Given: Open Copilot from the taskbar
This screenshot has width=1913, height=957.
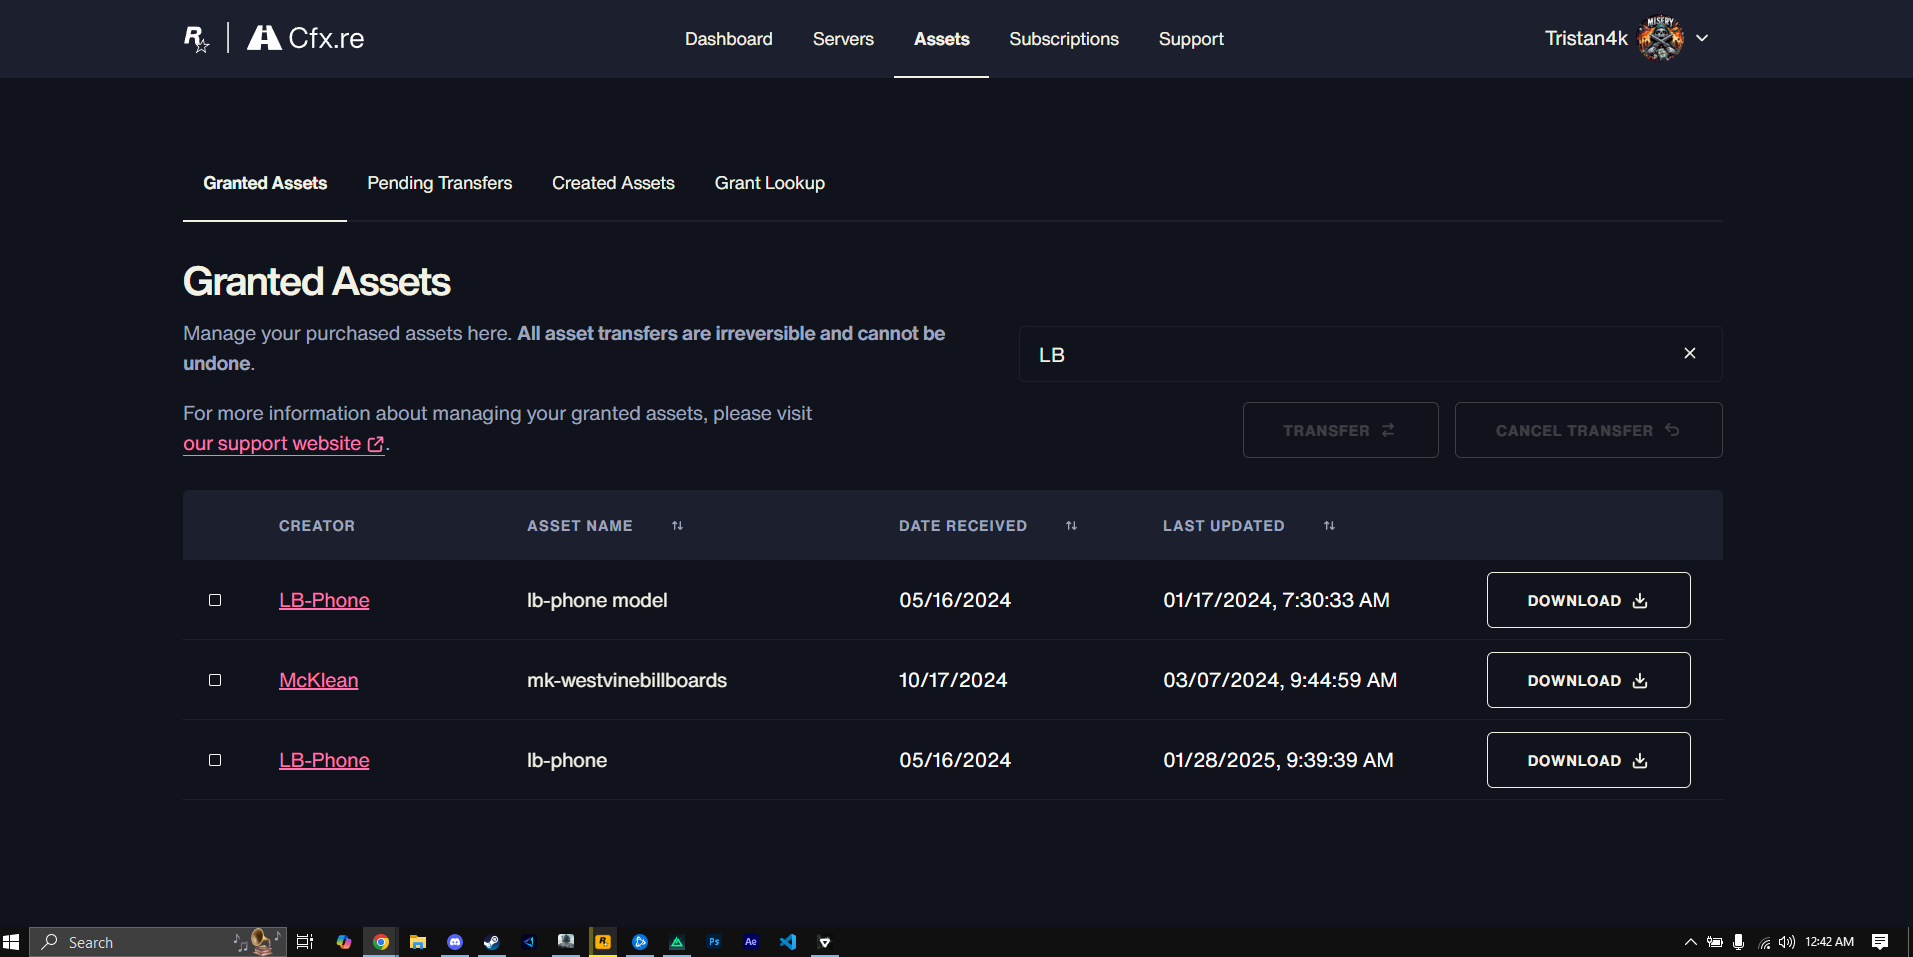Looking at the screenshot, I should pos(343,942).
